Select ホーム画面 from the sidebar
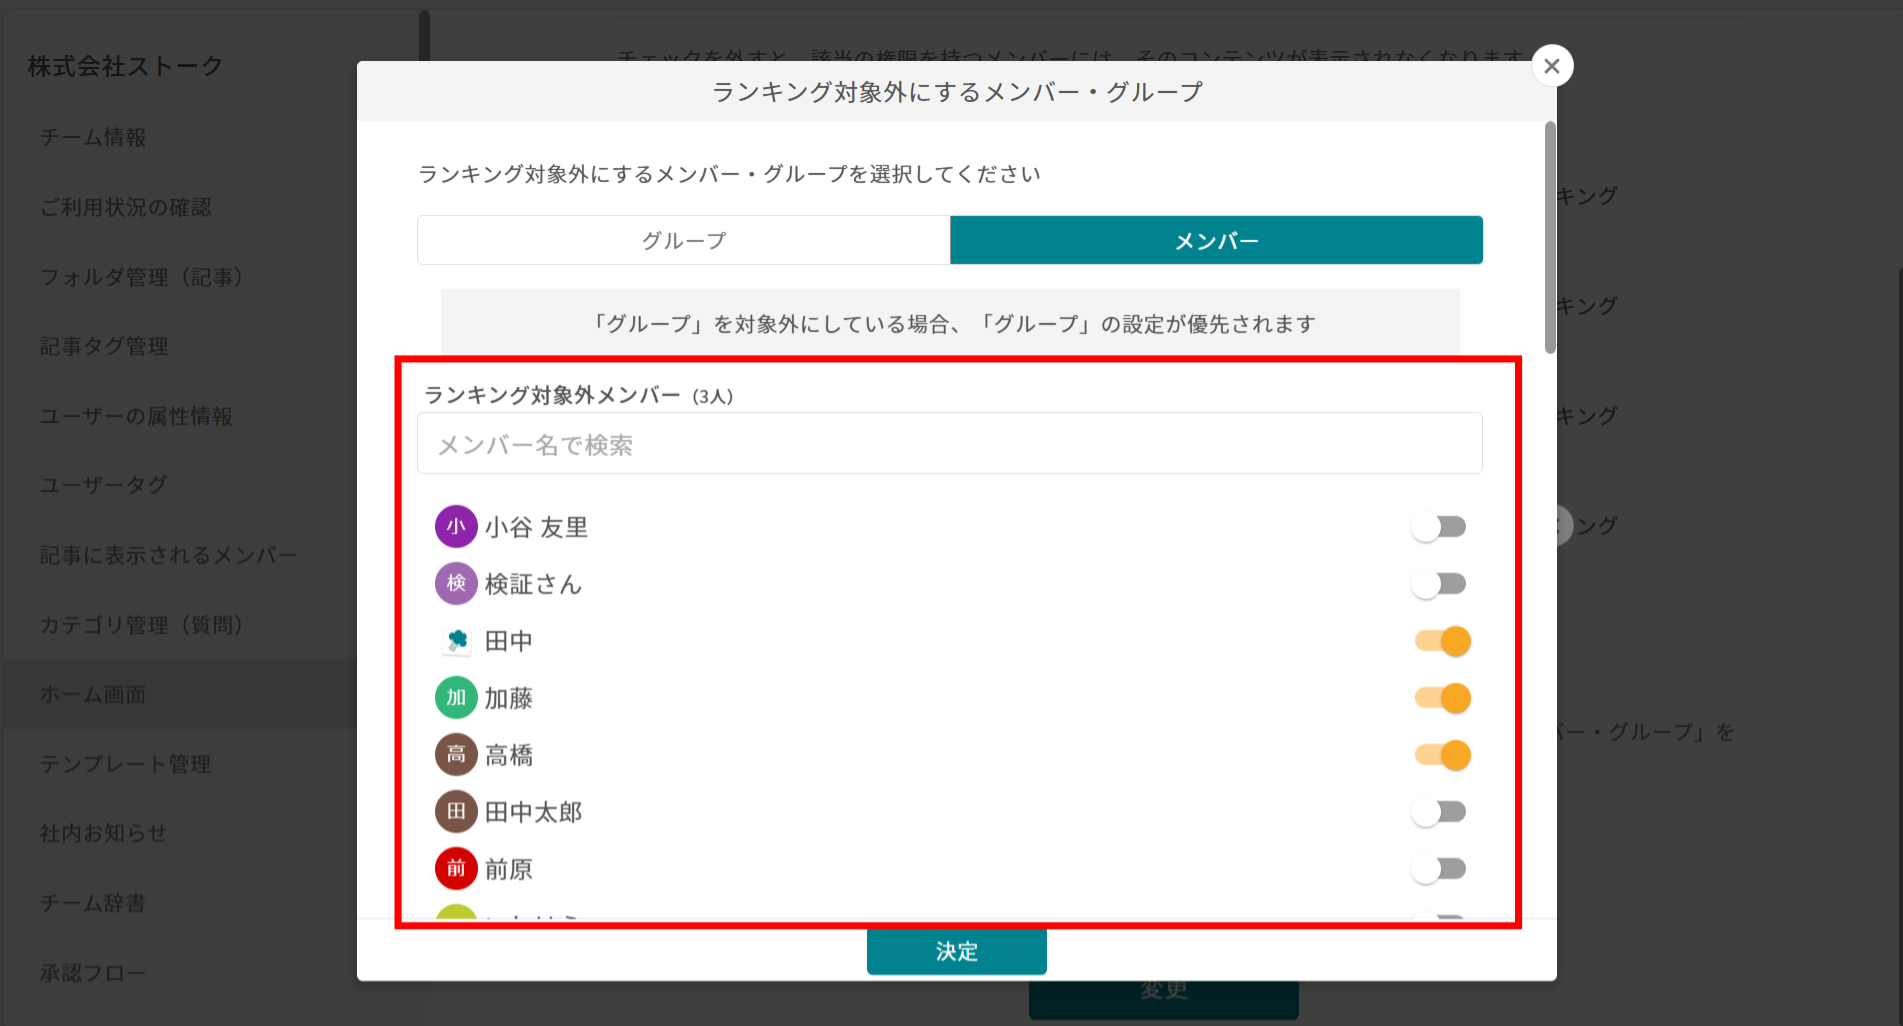Image resolution: width=1903 pixels, height=1026 pixels. 94,694
